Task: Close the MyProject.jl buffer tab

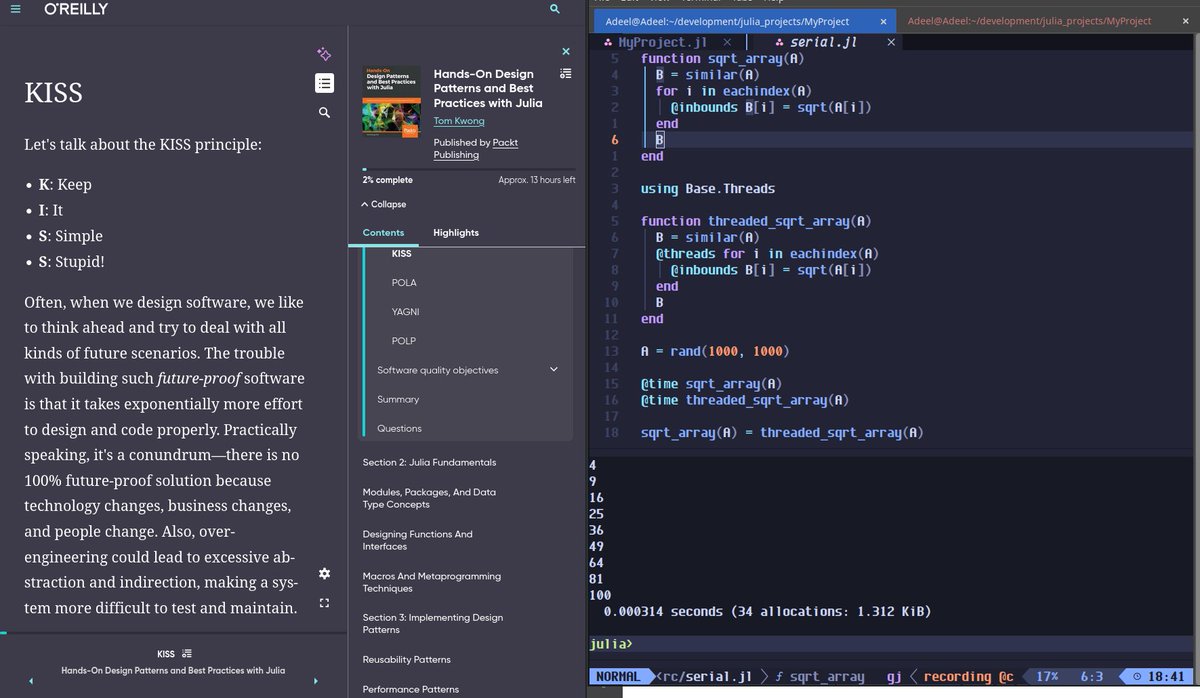Action: [727, 42]
